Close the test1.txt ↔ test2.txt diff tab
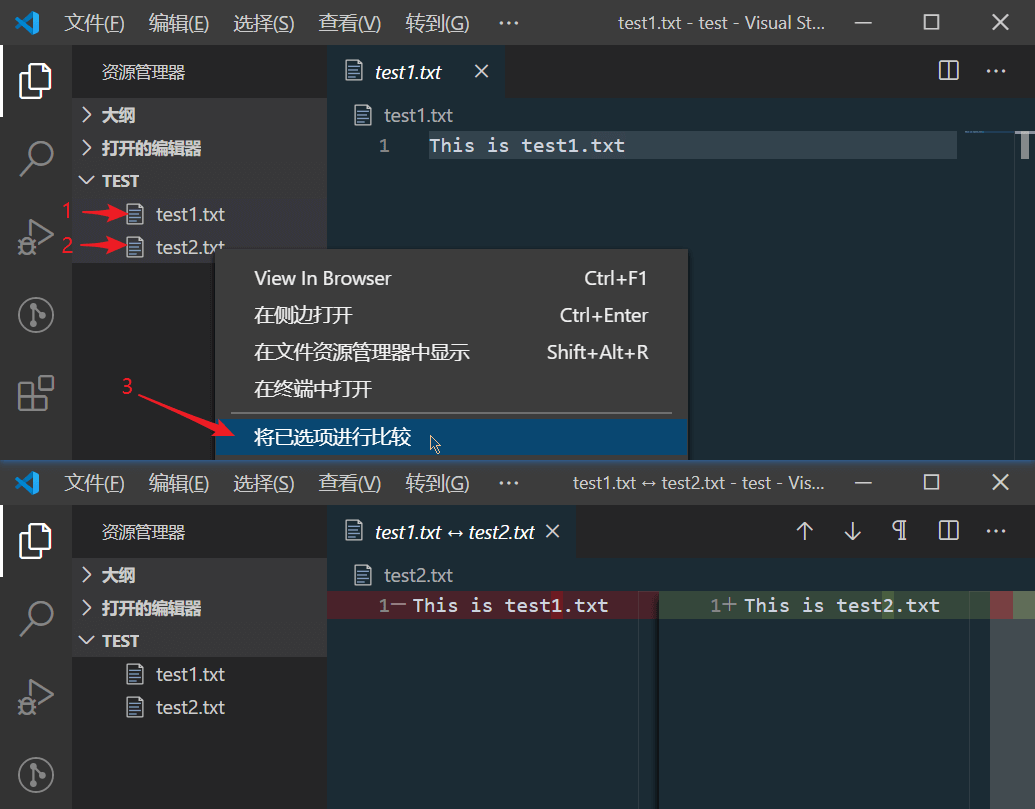1035x809 pixels. coord(552,531)
